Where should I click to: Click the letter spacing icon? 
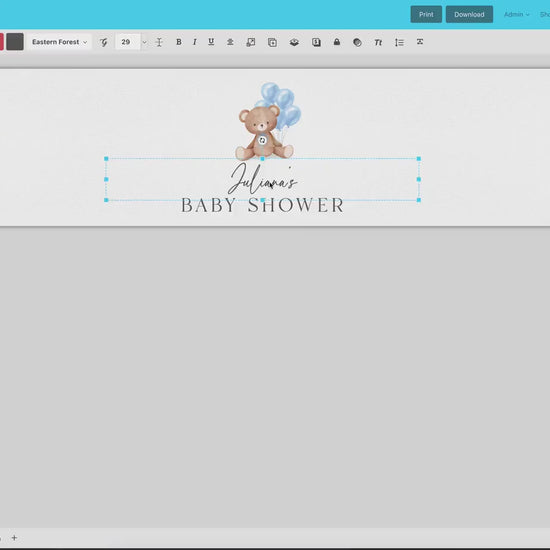tap(420, 42)
